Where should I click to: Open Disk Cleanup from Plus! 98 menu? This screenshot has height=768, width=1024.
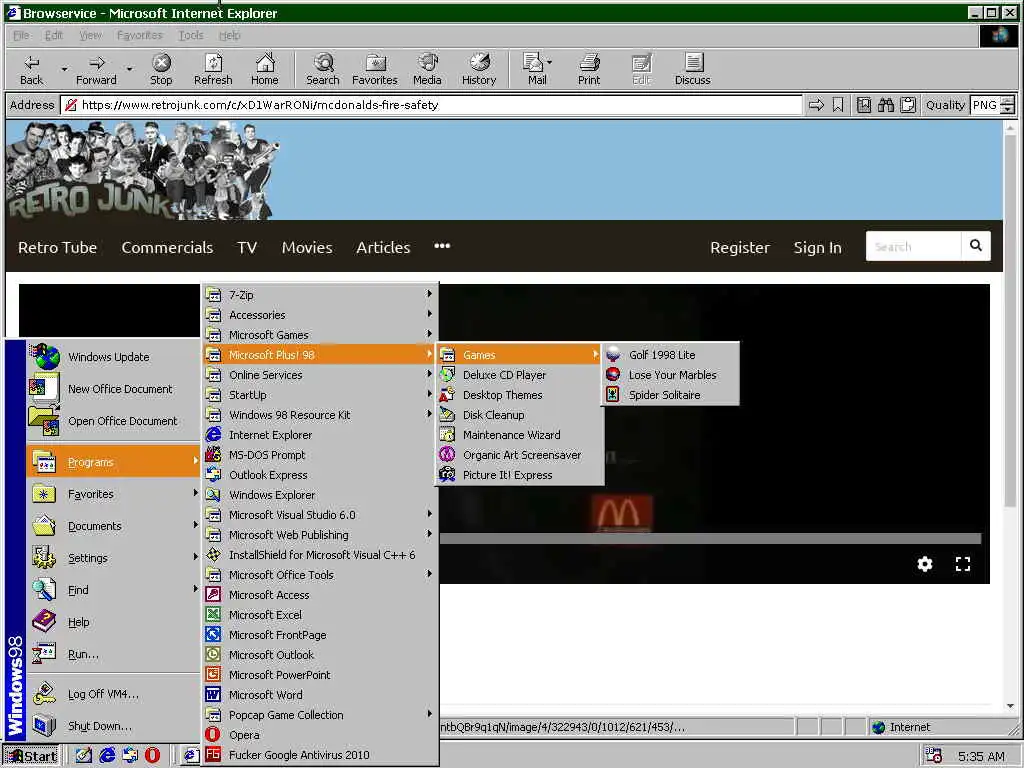[x=519, y=415]
